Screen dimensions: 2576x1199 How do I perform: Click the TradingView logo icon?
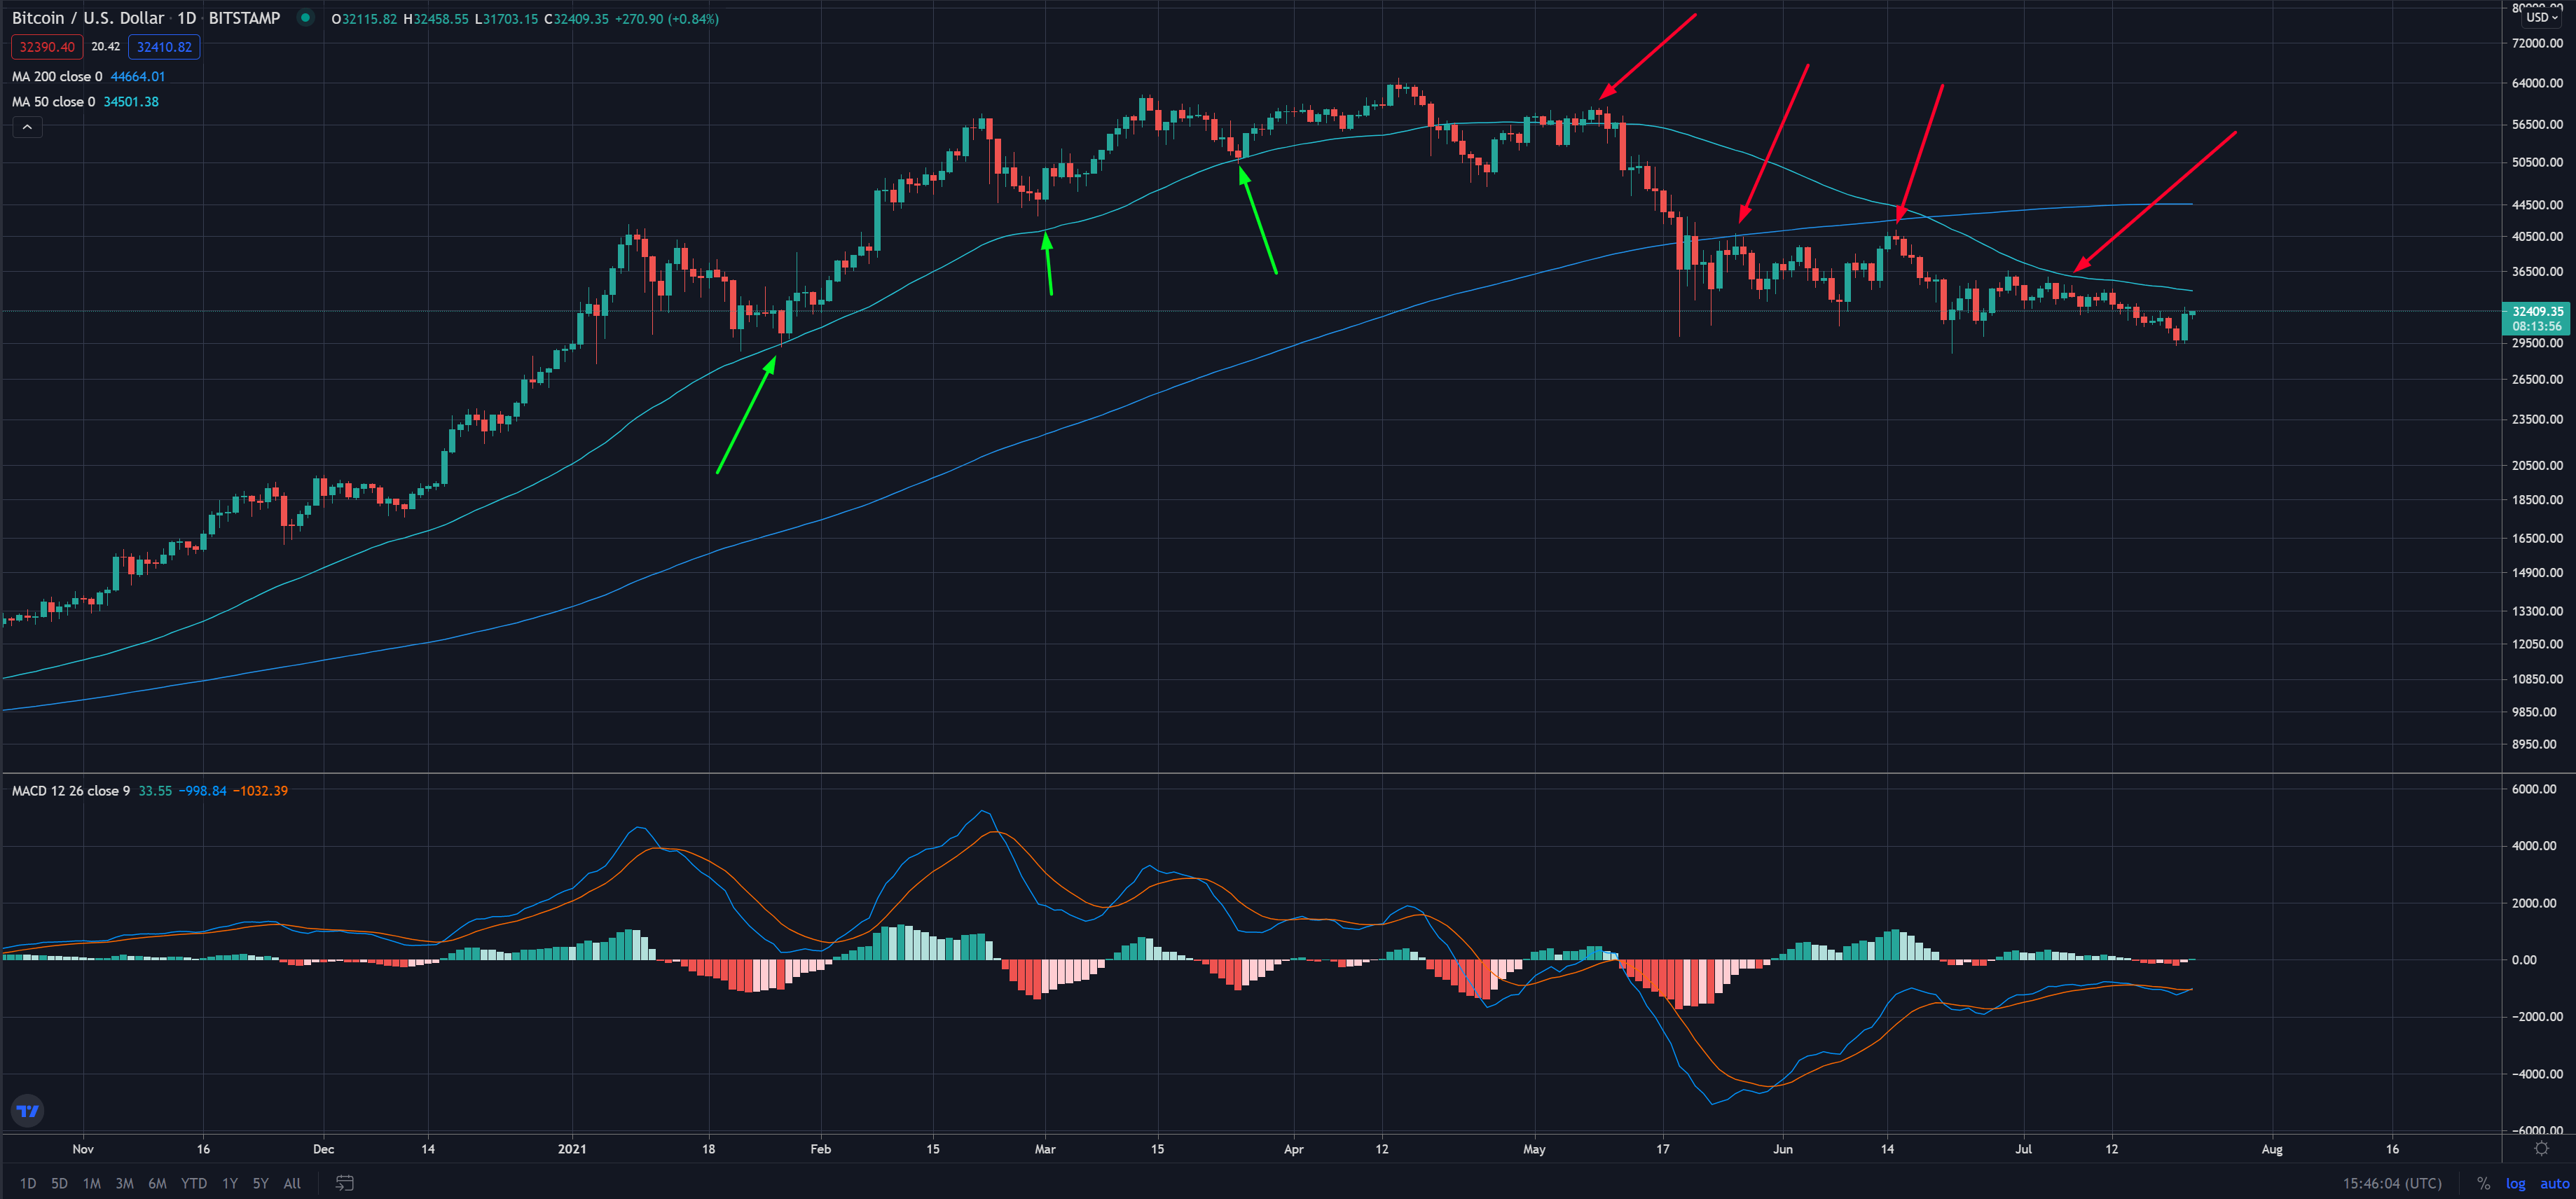[x=28, y=1110]
